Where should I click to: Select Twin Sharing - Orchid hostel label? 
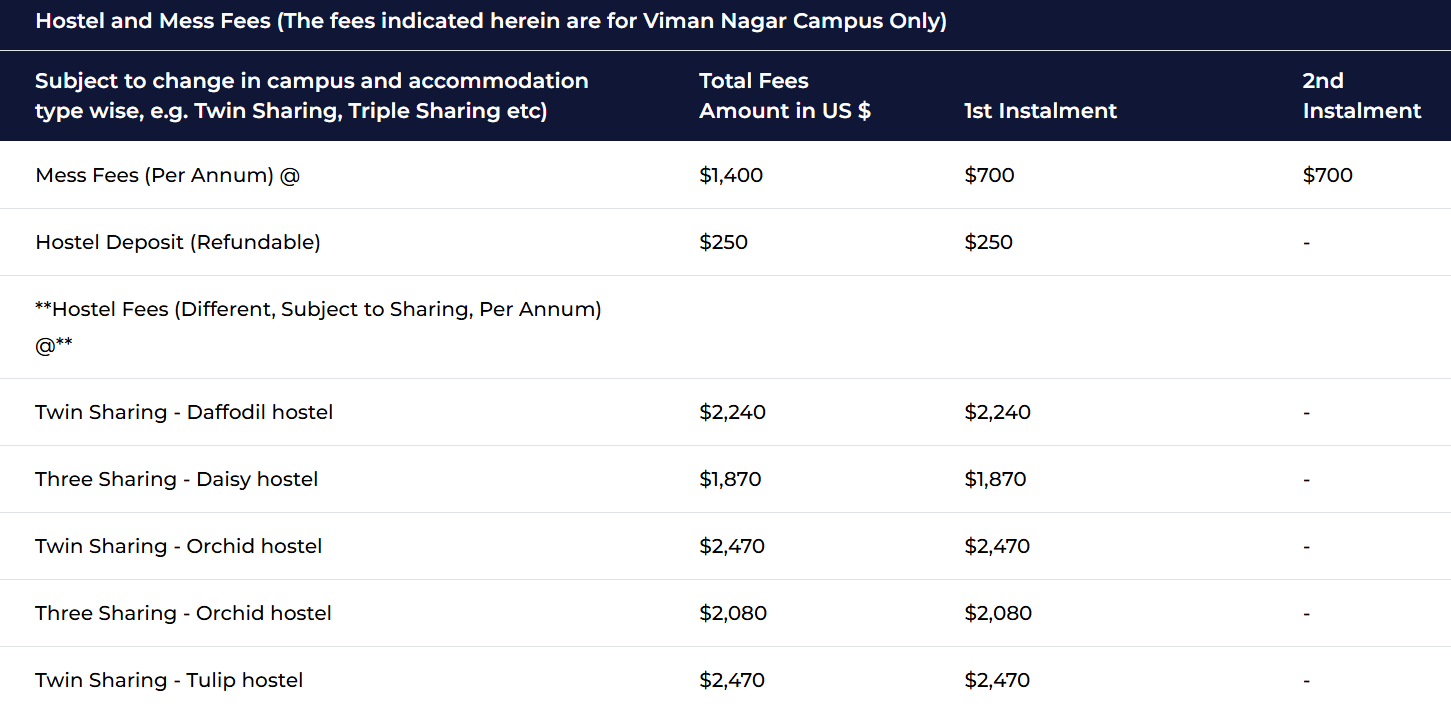coord(178,546)
